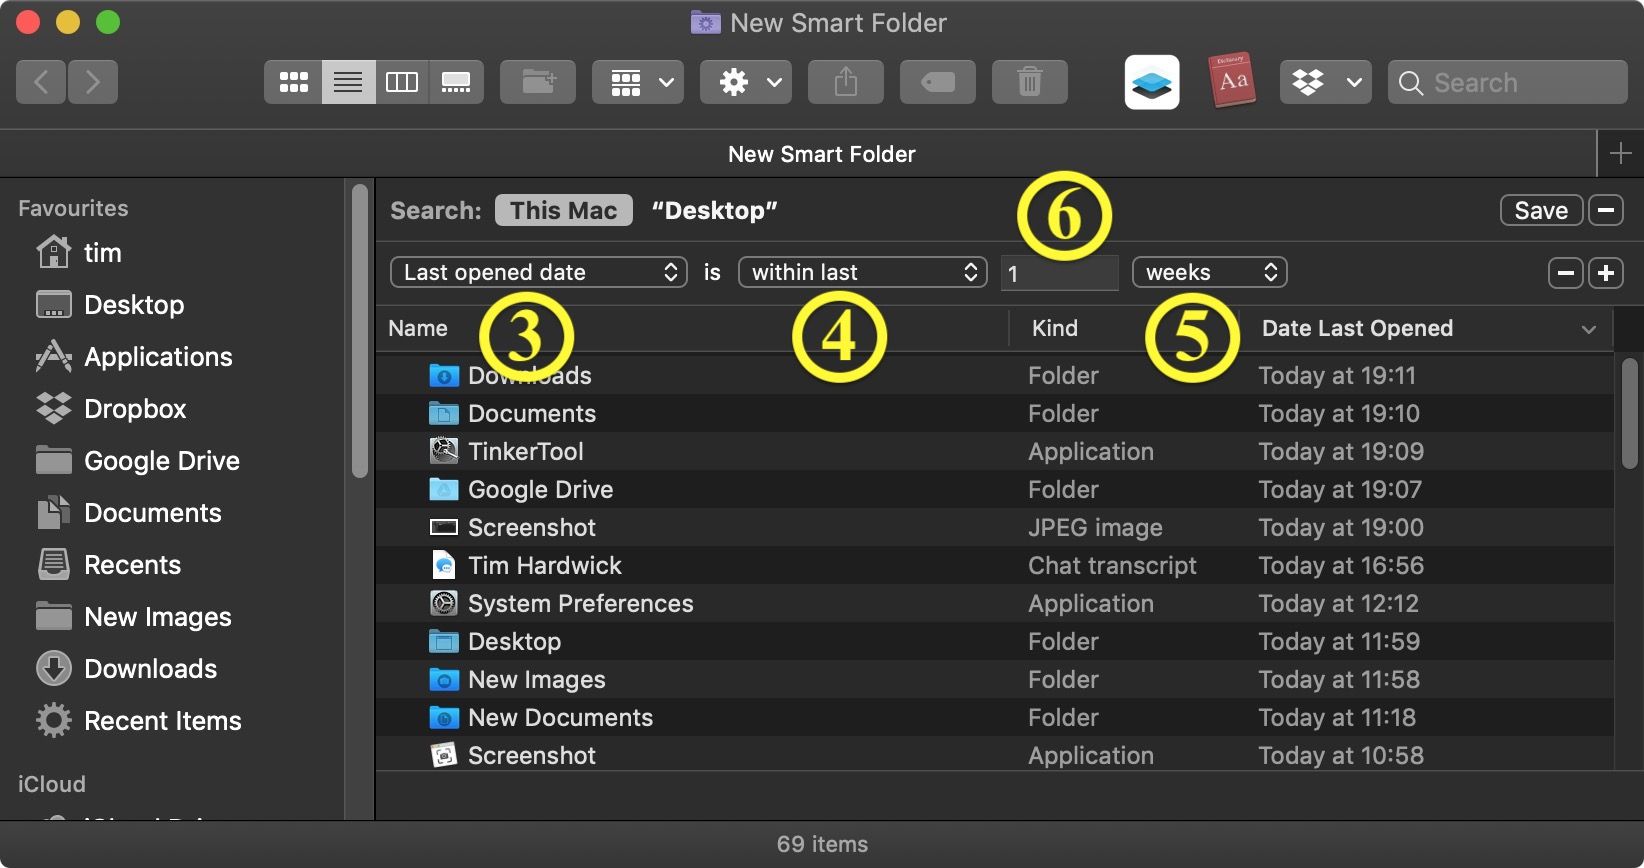Toggle search scope to This Mac
The height and width of the screenshot is (868, 1644).
click(x=563, y=210)
